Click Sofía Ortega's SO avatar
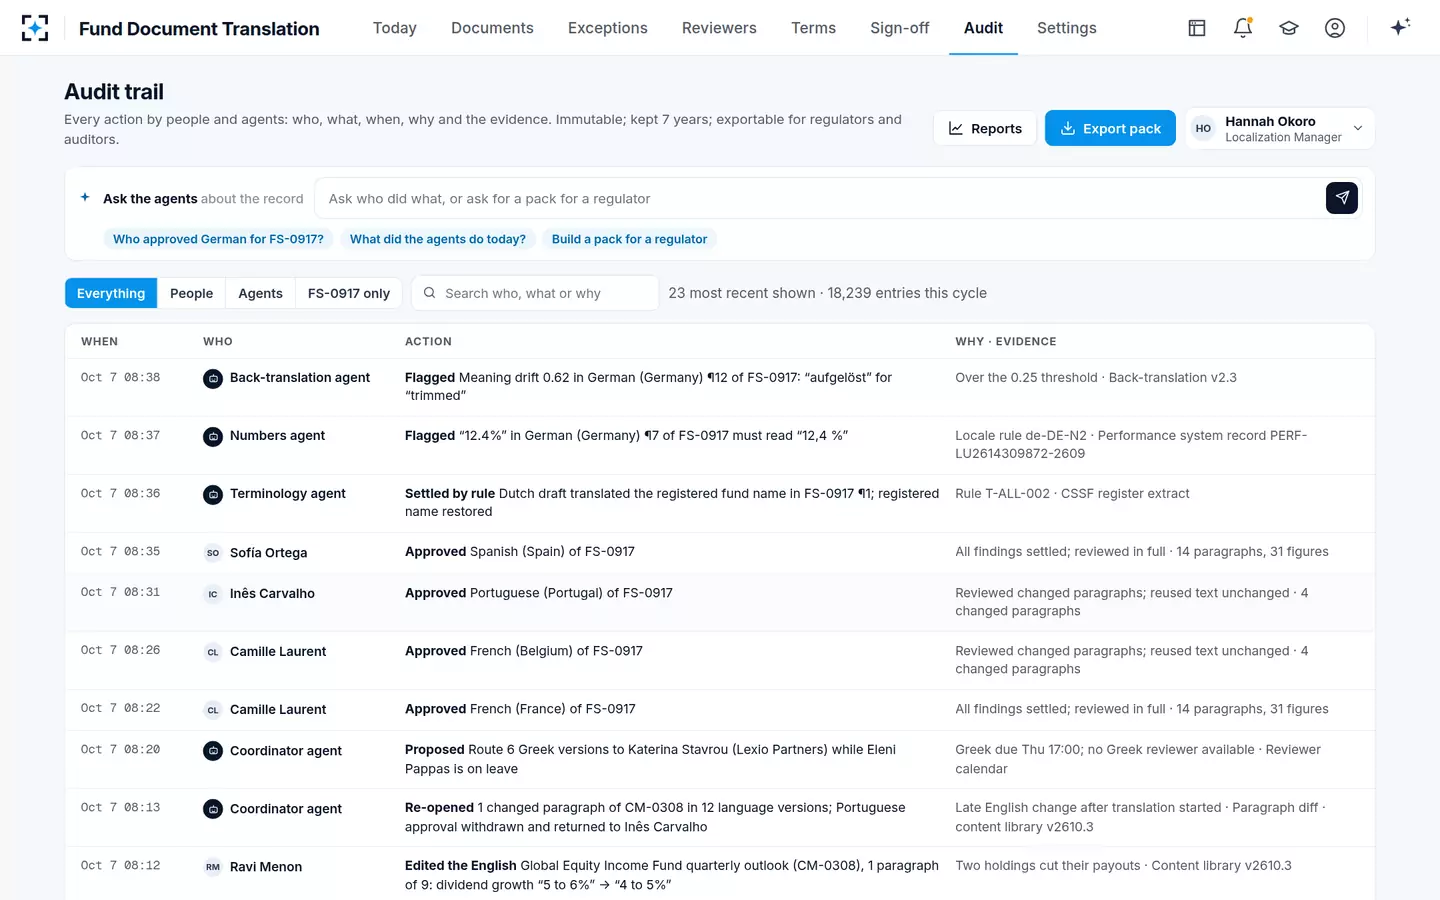The image size is (1440, 900). [213, 552]
